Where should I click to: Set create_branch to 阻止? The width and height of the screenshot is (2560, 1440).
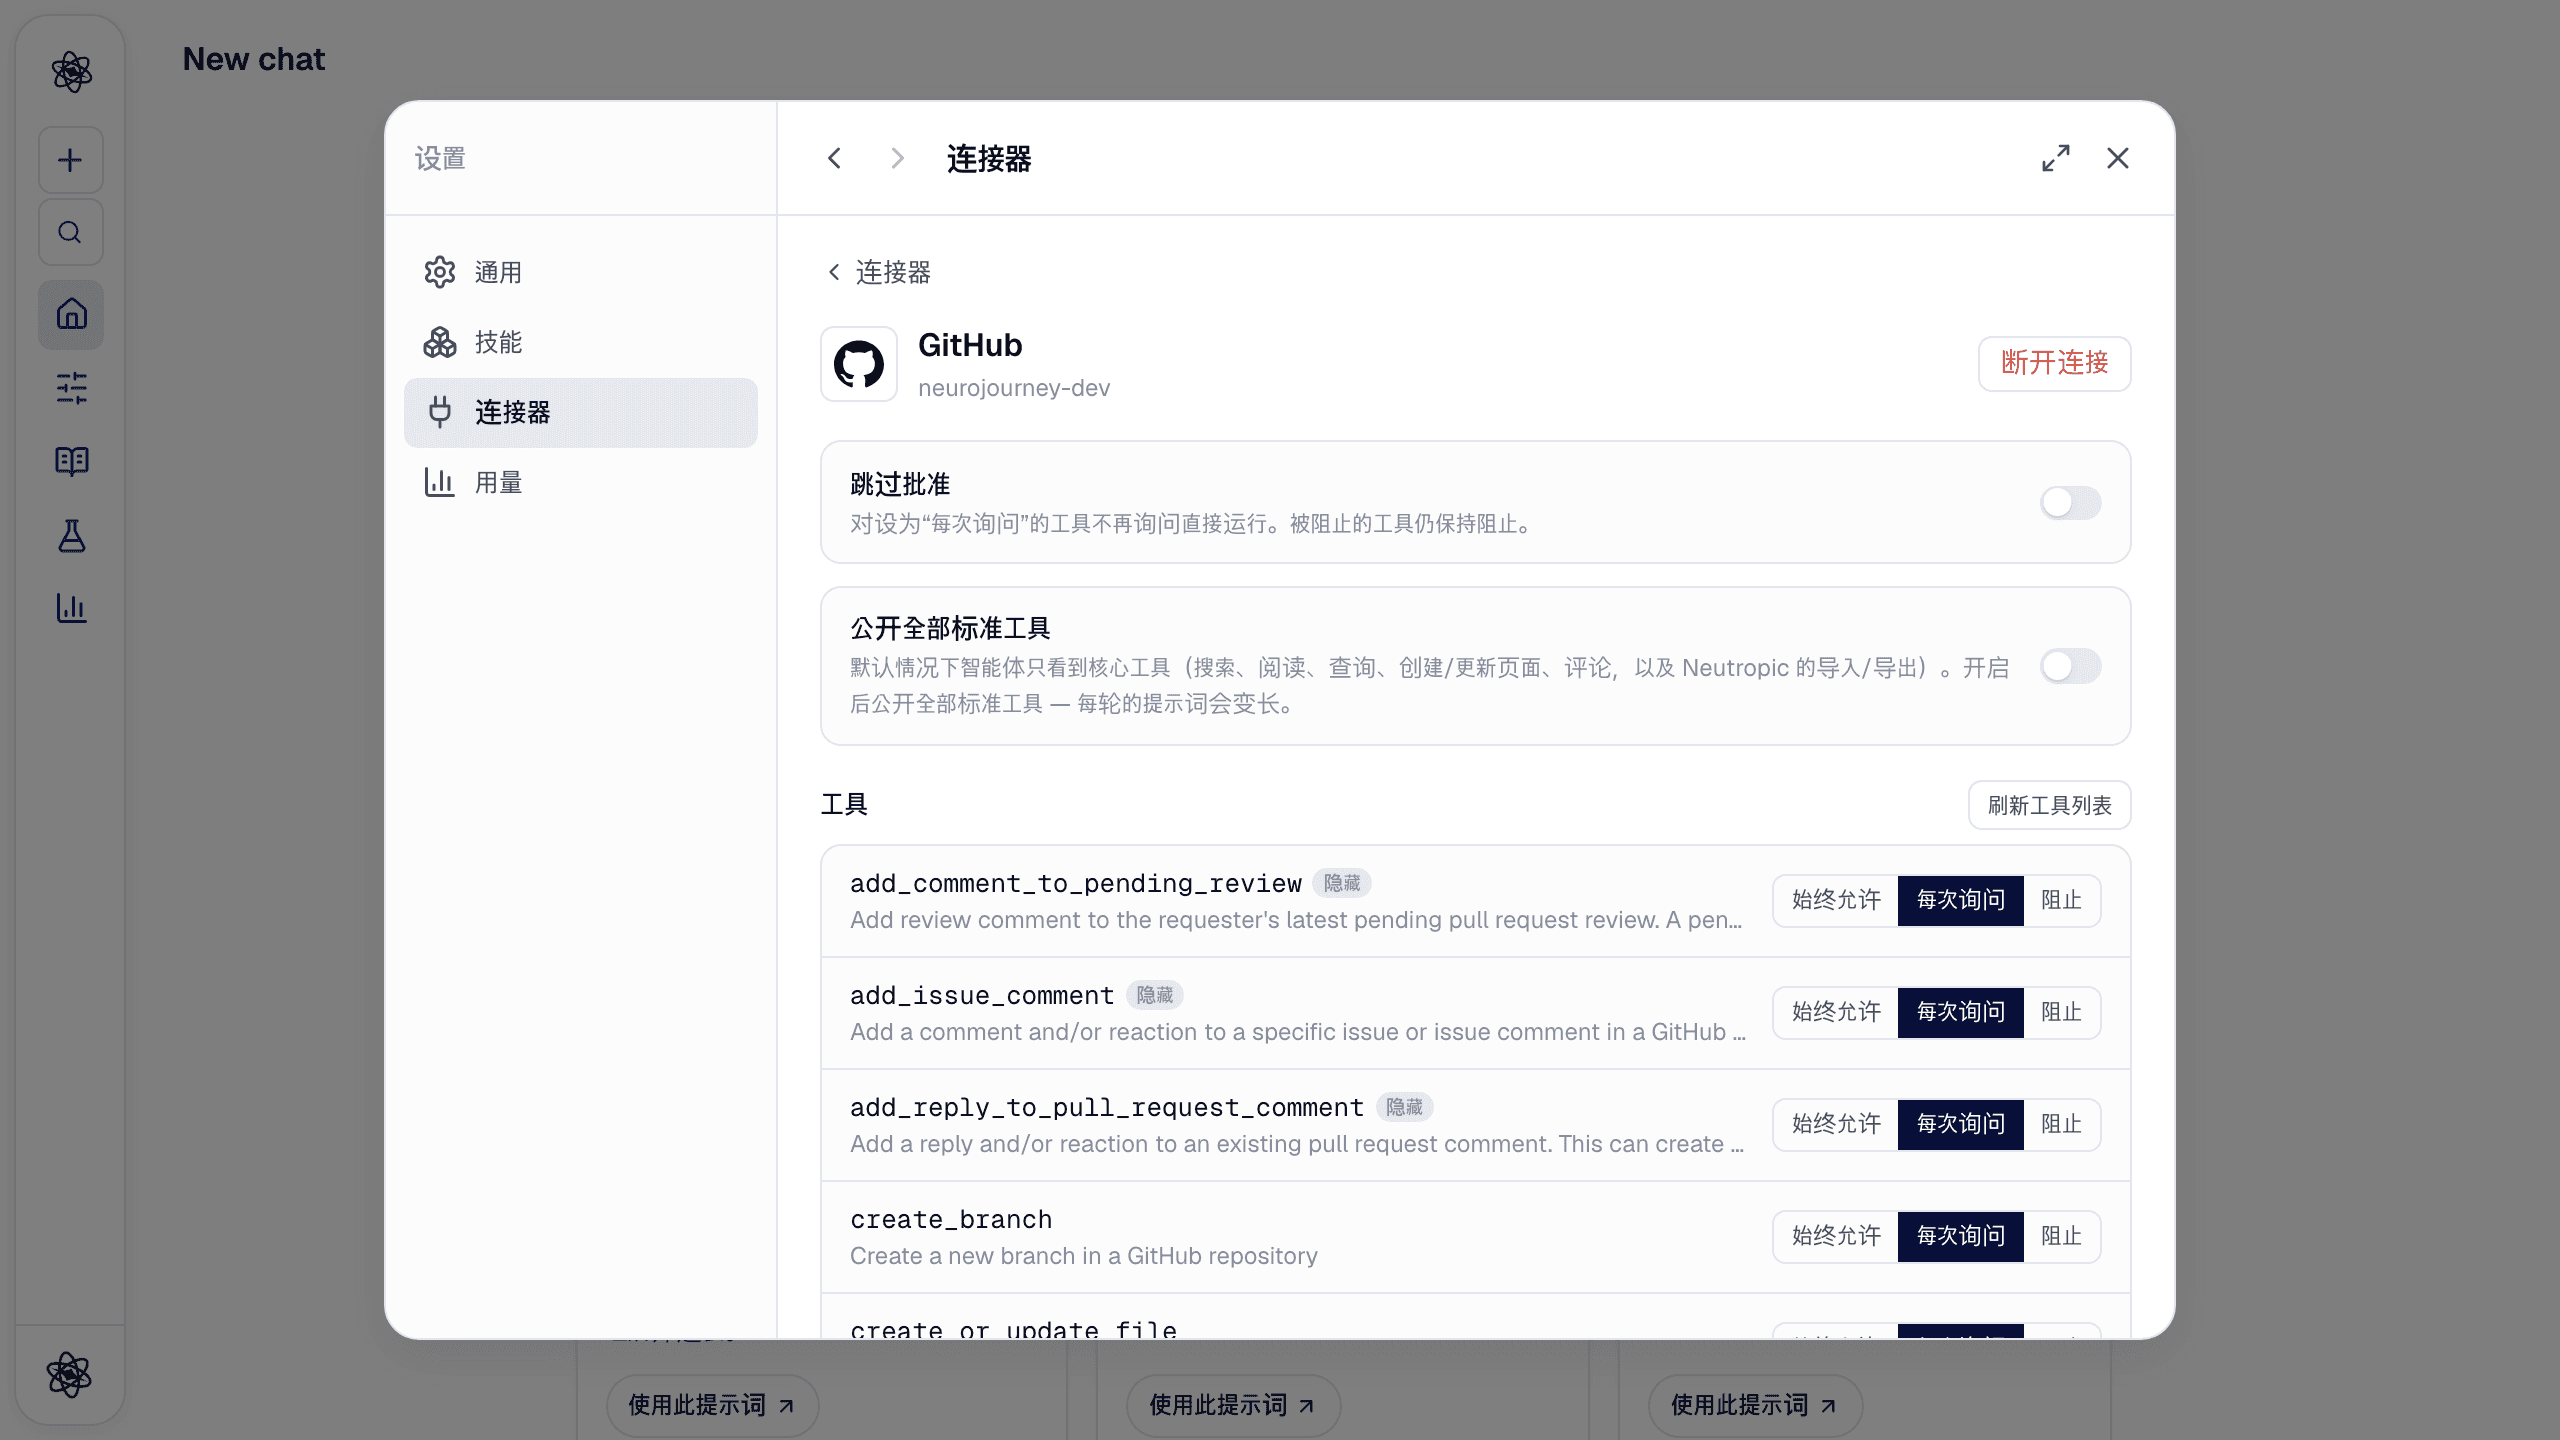click(2061, 1237)
